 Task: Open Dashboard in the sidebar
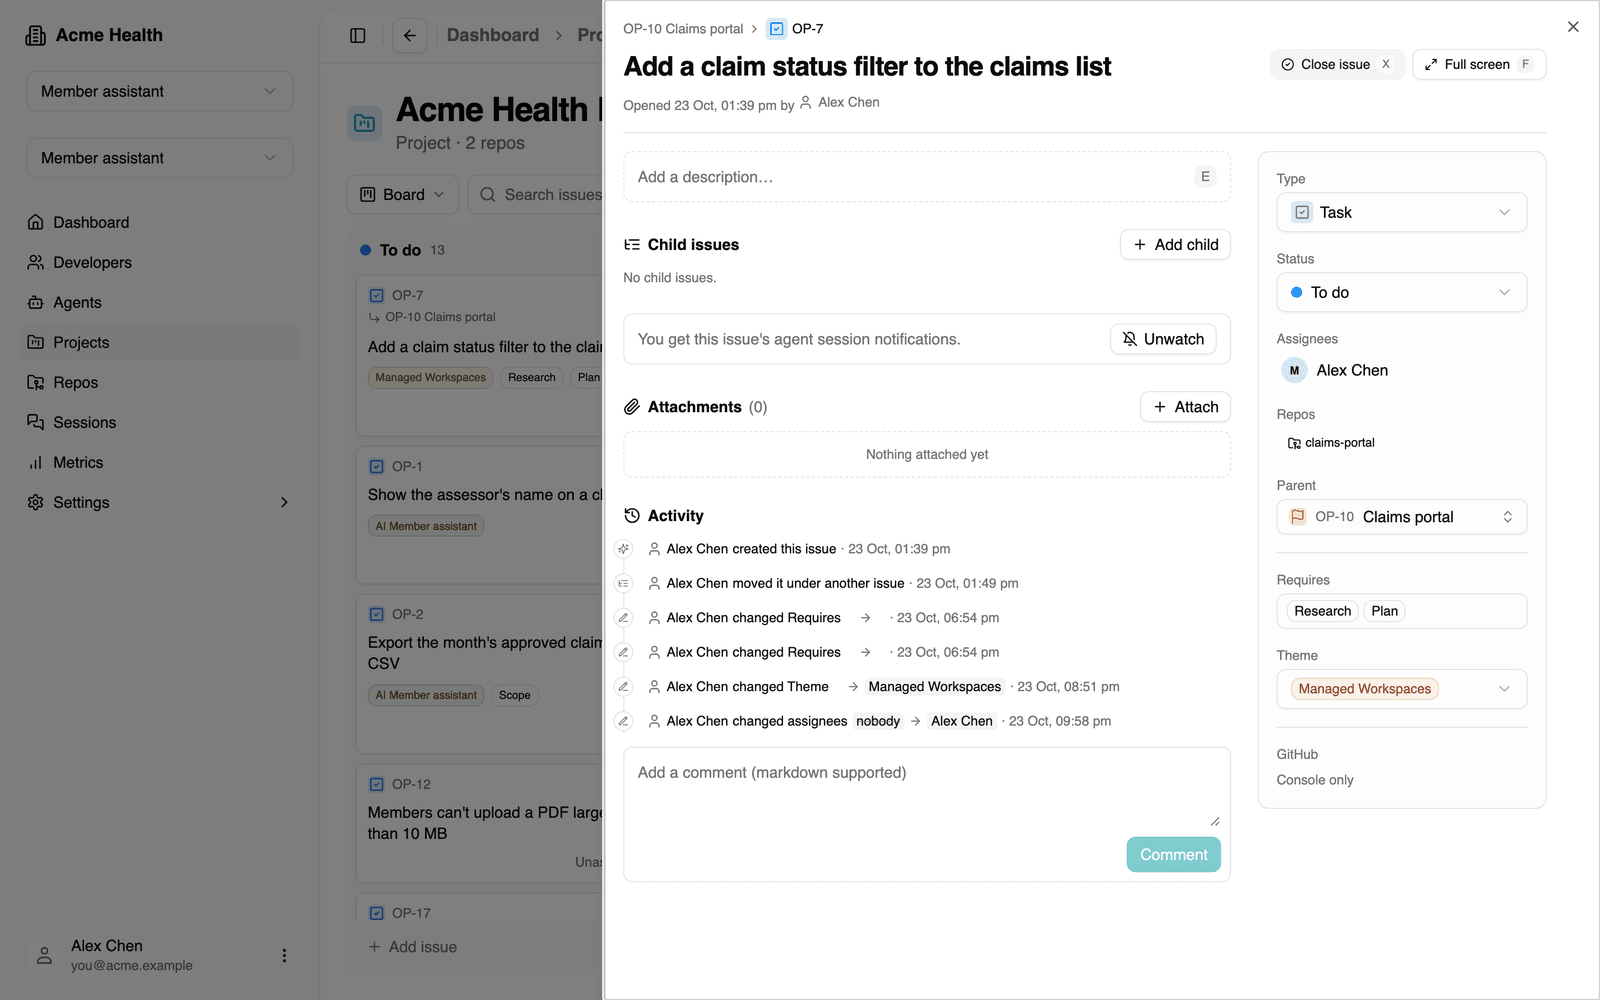tap(160, 222)
